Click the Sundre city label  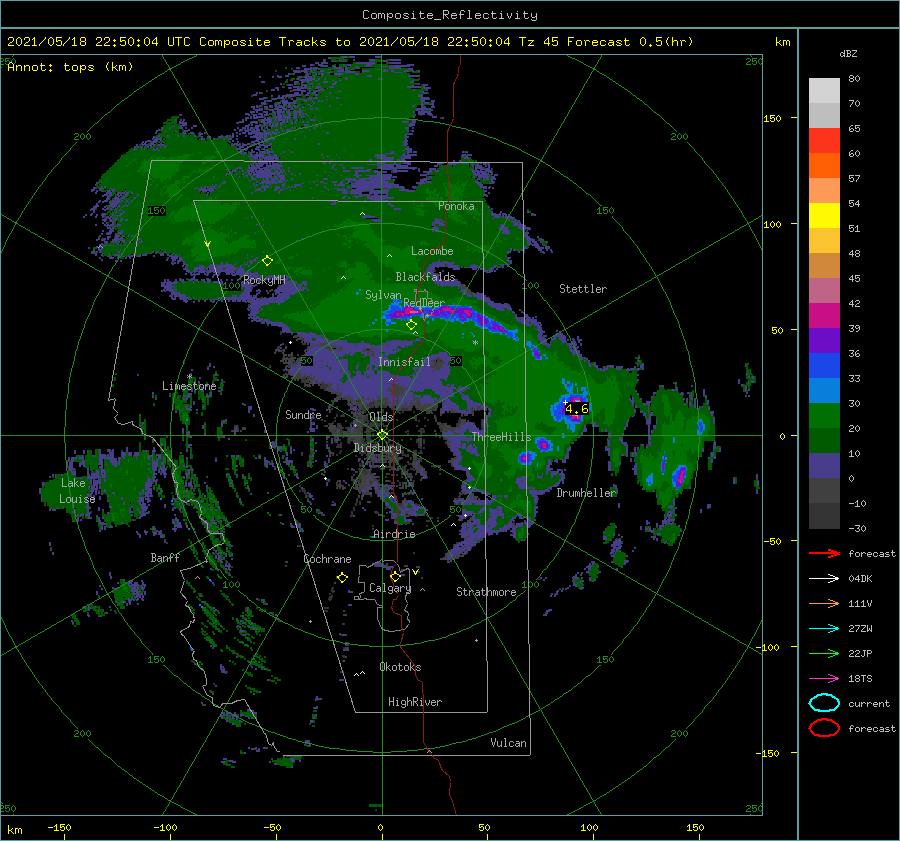(303, 414)
